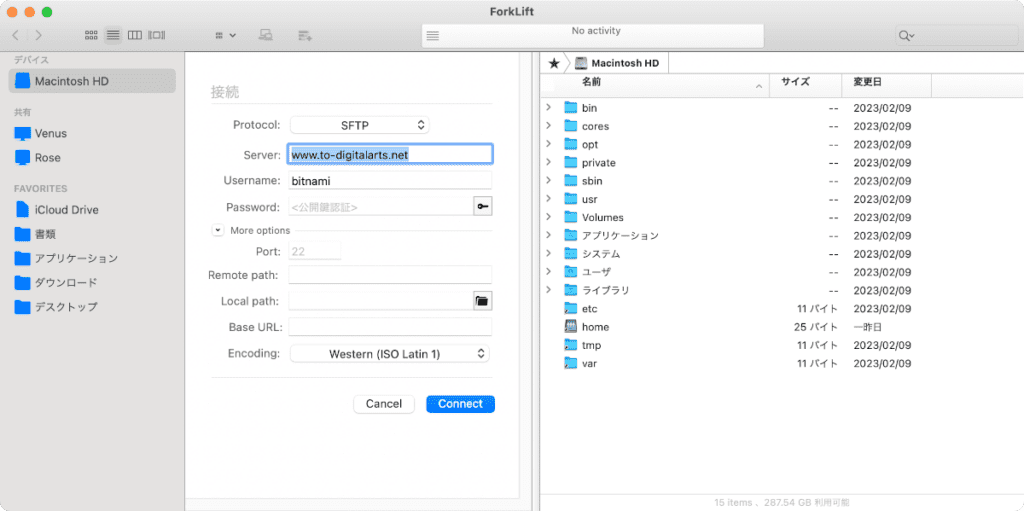Expand the sbin folder

tap(549, 180)
